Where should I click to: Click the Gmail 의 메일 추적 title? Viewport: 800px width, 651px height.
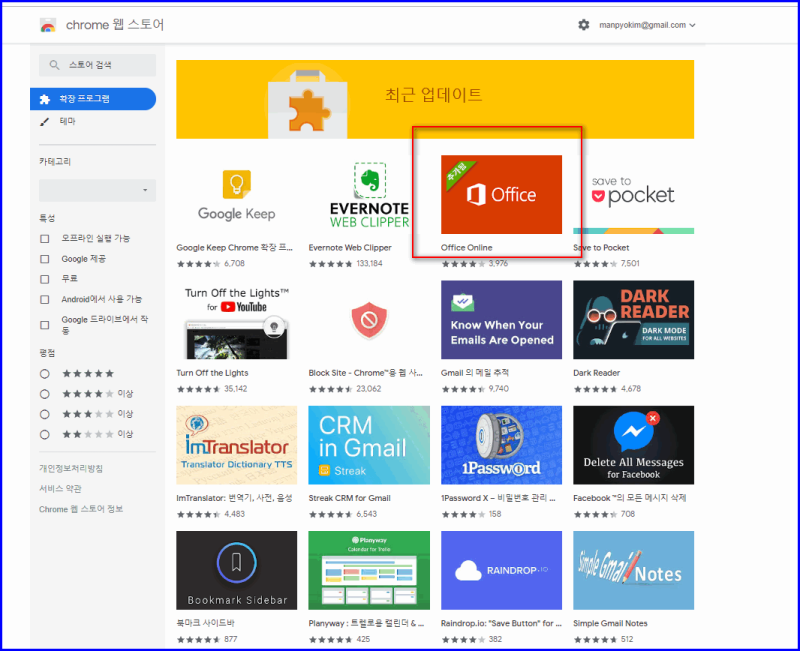[x=475, y=373]
